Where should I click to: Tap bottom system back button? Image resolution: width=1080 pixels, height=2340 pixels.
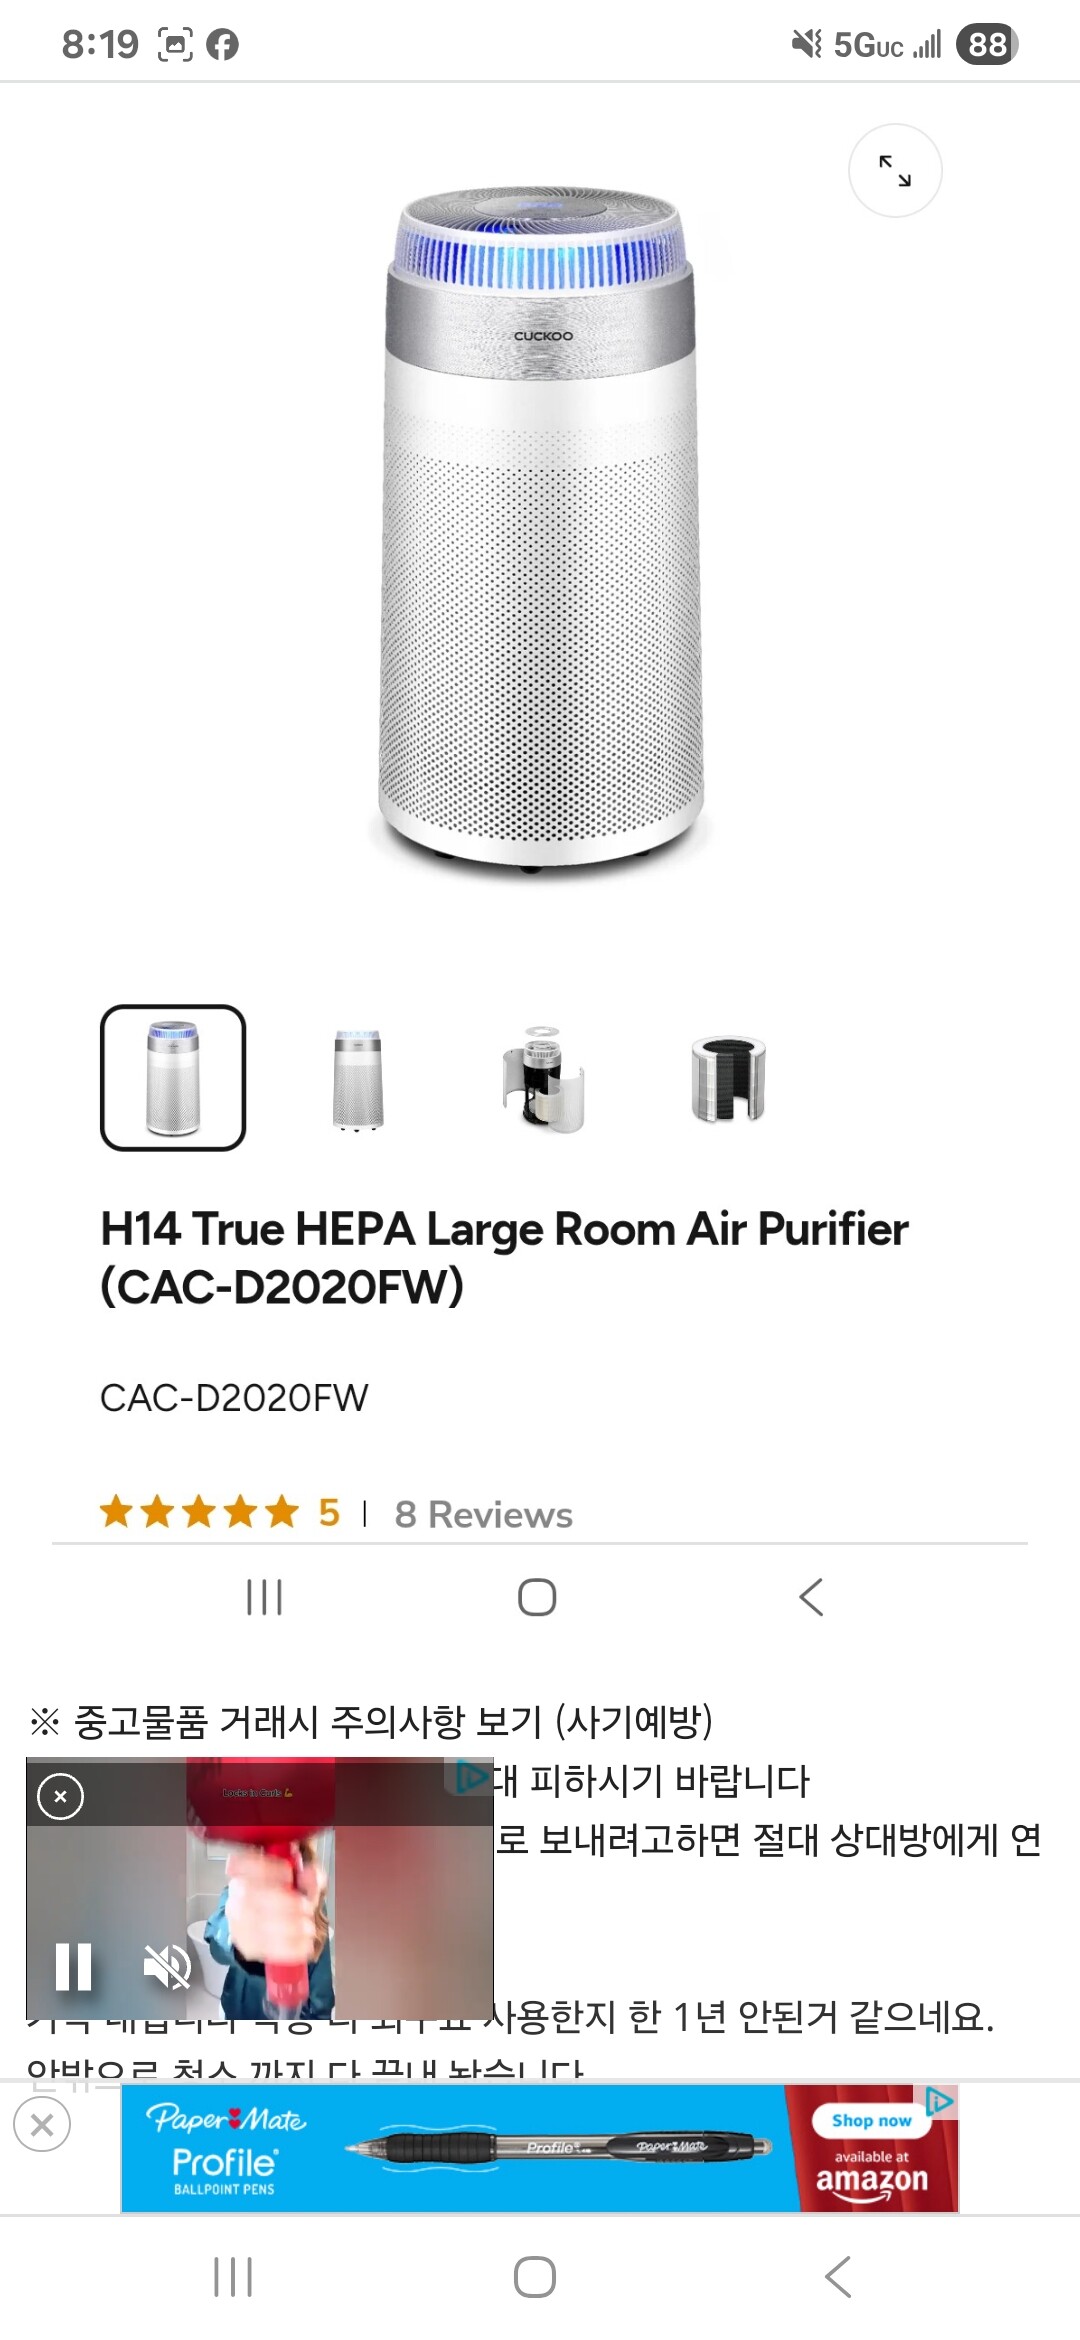pos(838,2277)
